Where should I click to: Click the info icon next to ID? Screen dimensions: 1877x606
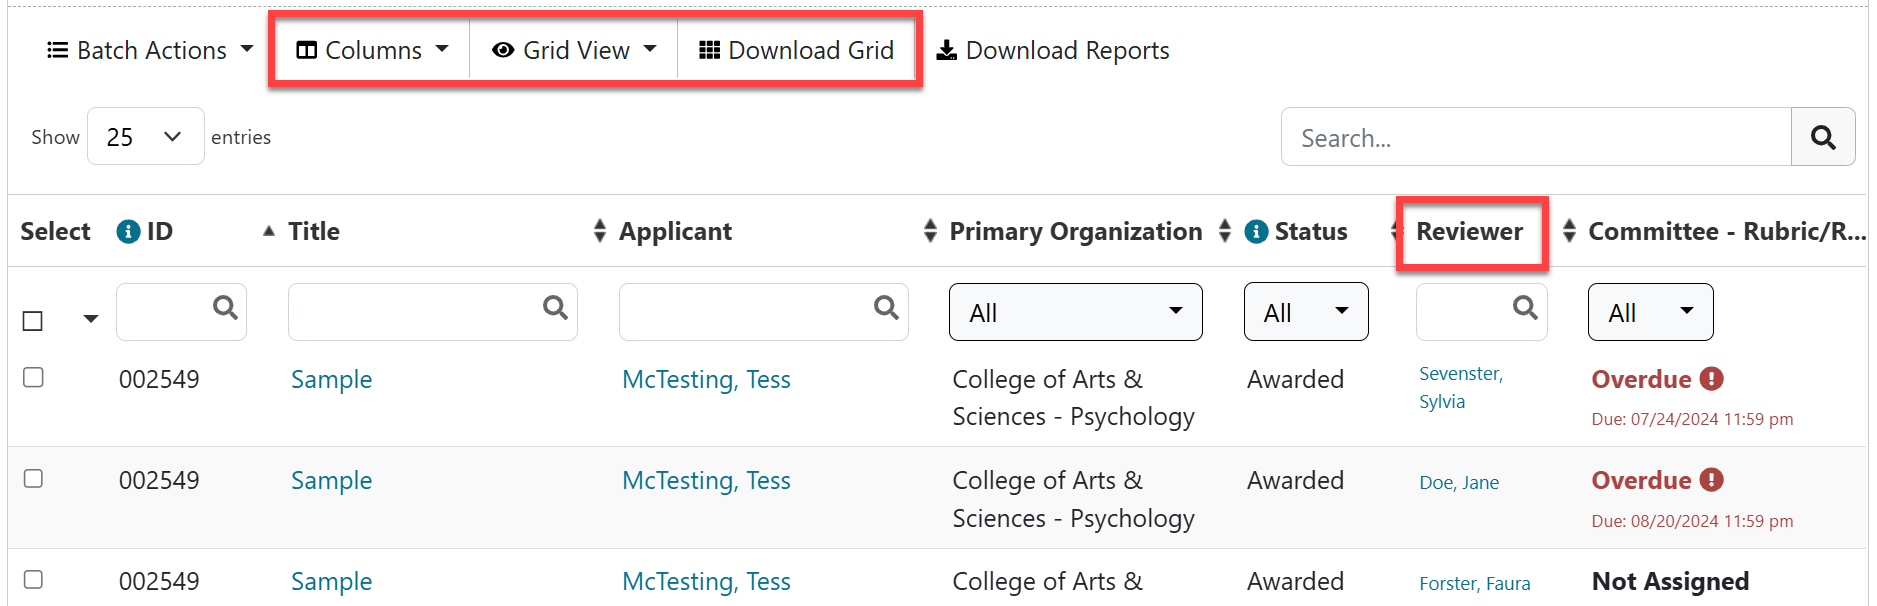tap(128, 232)
